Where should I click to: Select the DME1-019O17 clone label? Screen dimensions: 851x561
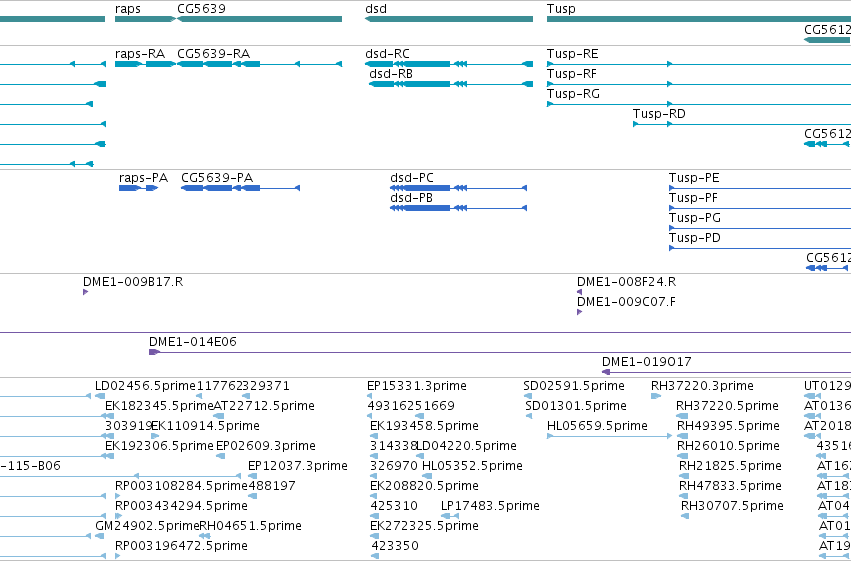647,362
